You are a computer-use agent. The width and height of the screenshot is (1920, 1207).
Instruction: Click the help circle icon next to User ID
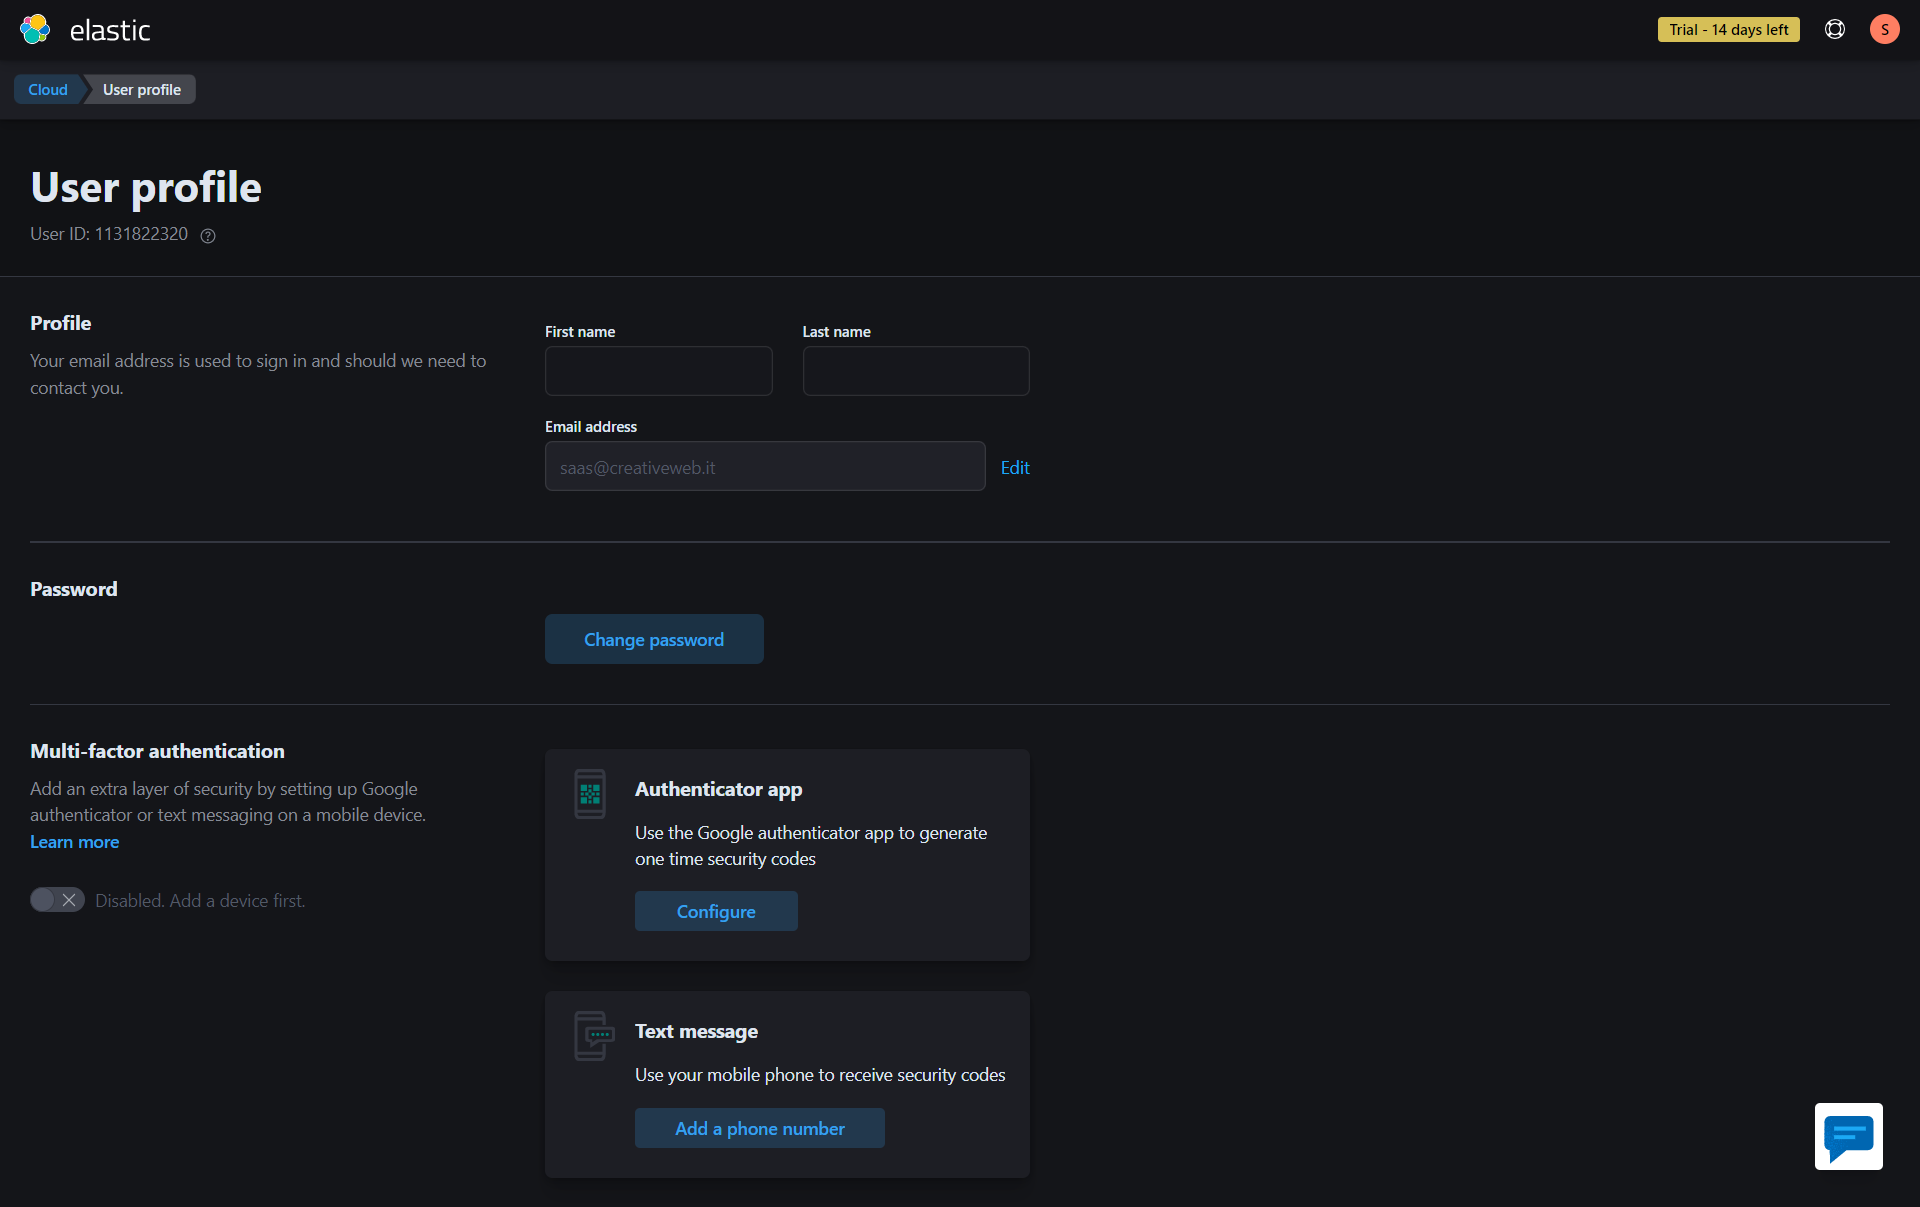click(209, 234)
